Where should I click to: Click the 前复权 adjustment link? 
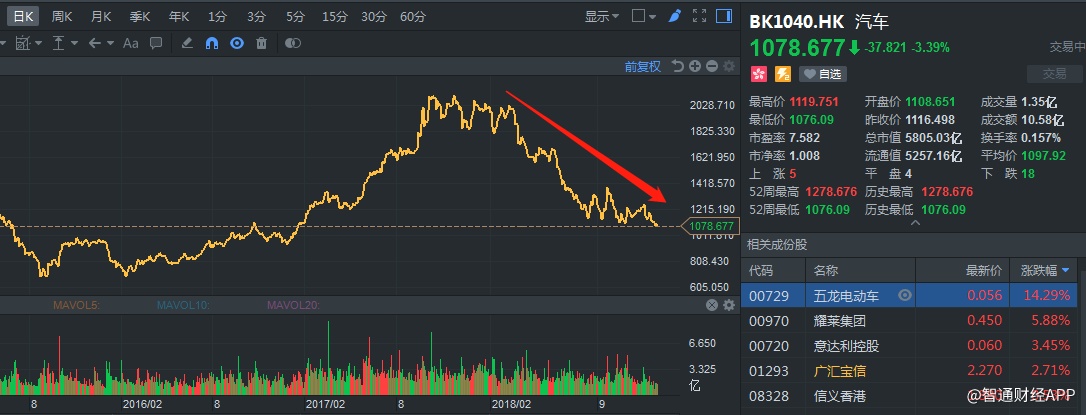[x=643, y=67]
